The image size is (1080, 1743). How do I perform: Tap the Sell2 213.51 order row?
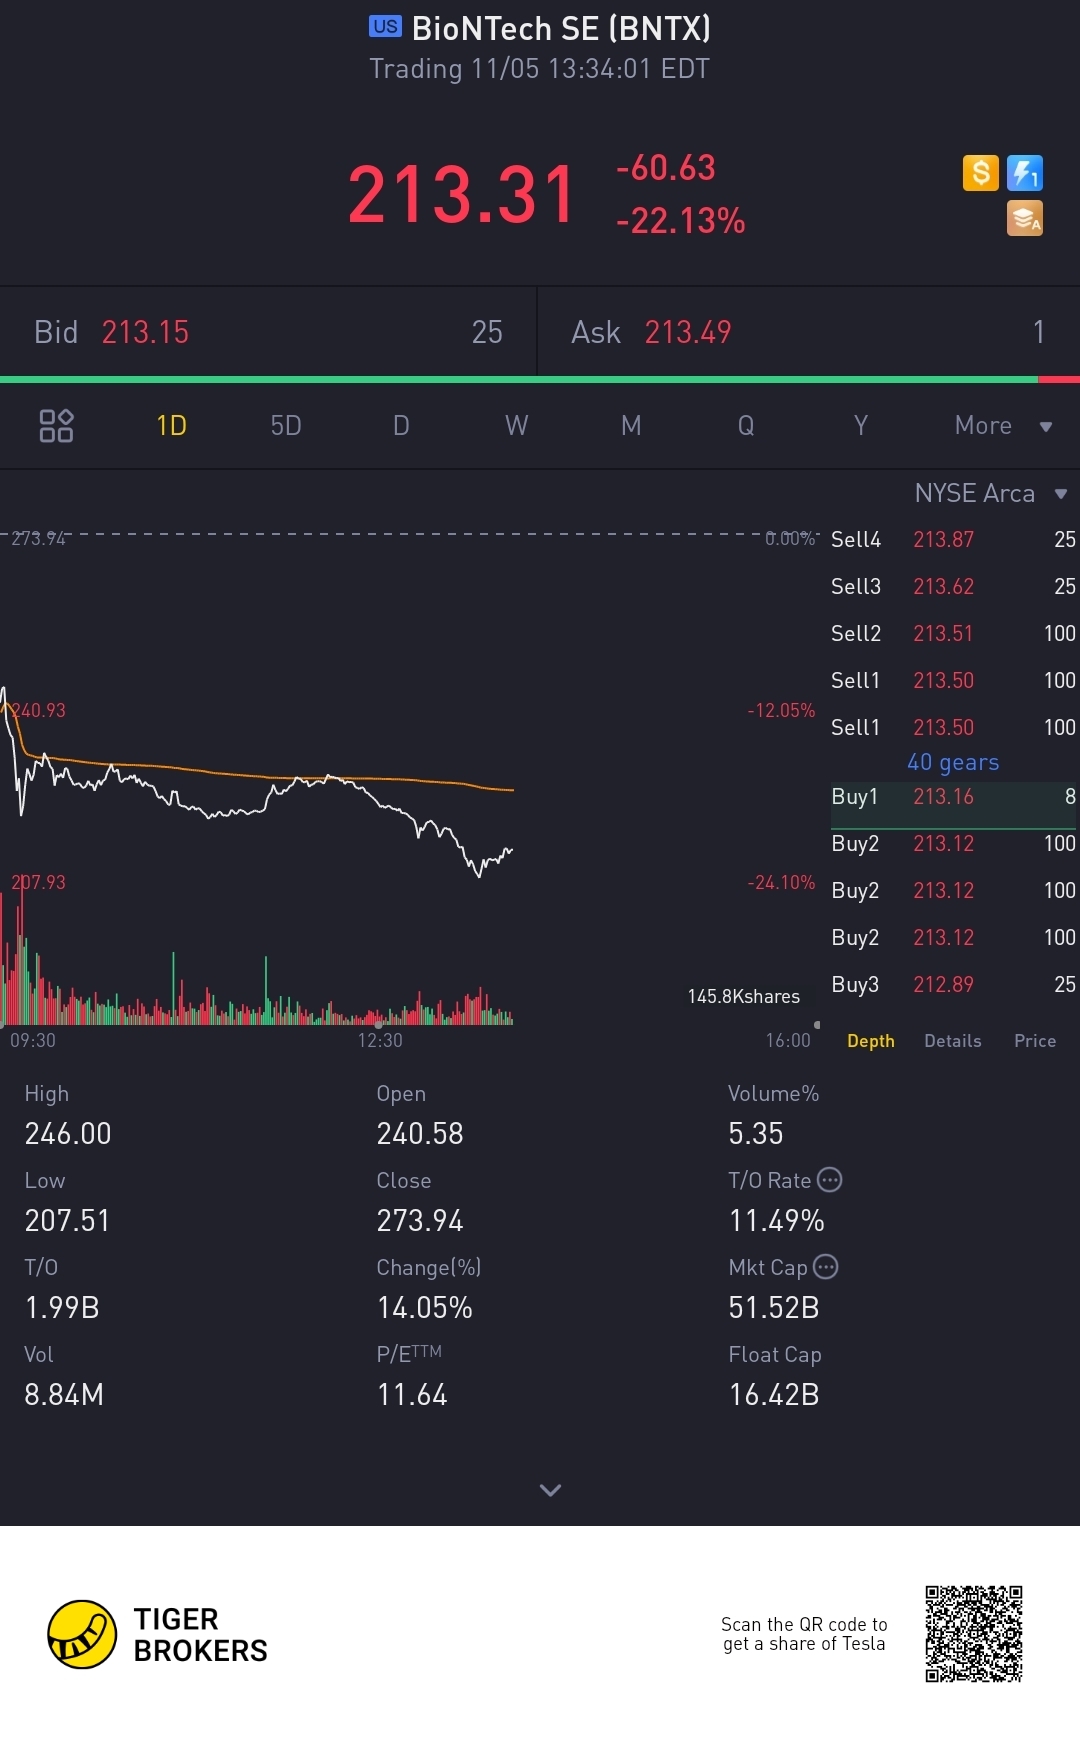[953, 634]
